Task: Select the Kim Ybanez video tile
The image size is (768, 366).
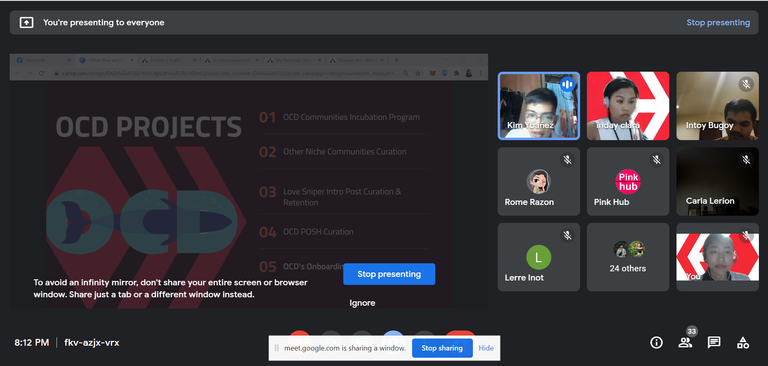Action: [539, 106]
